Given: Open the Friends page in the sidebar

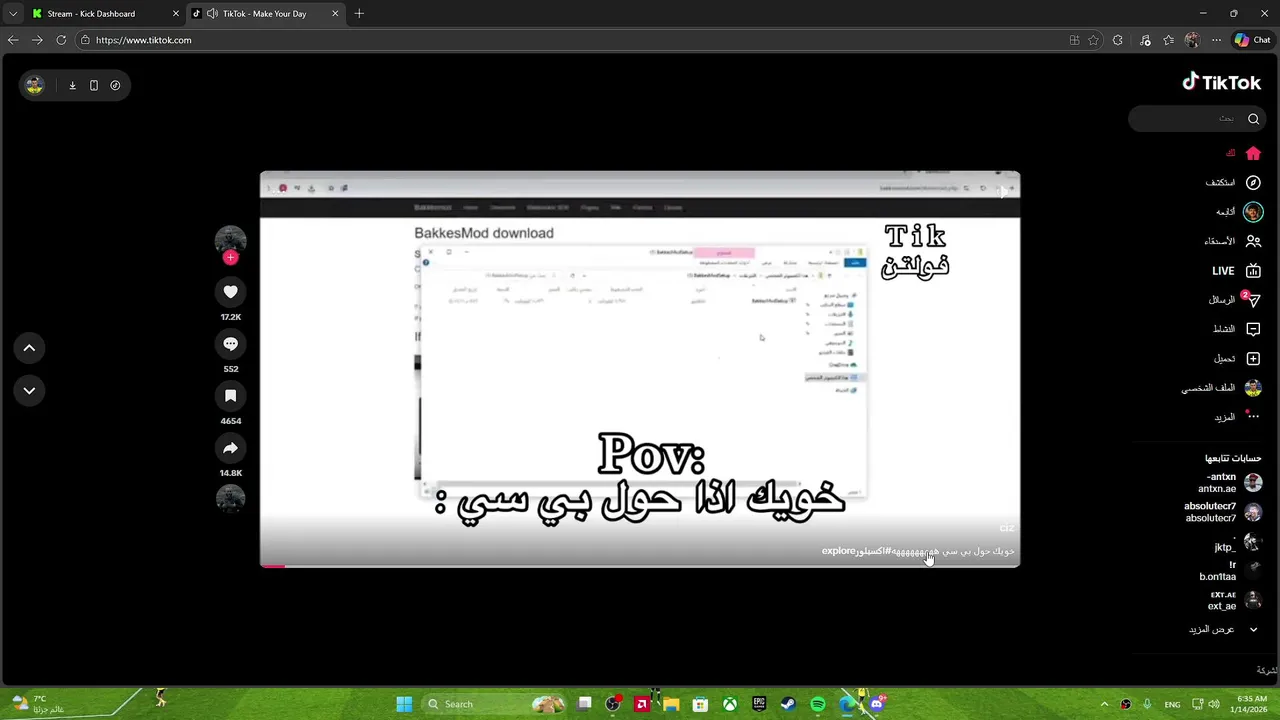Looking at the screenshot, I should (1233, 241).
